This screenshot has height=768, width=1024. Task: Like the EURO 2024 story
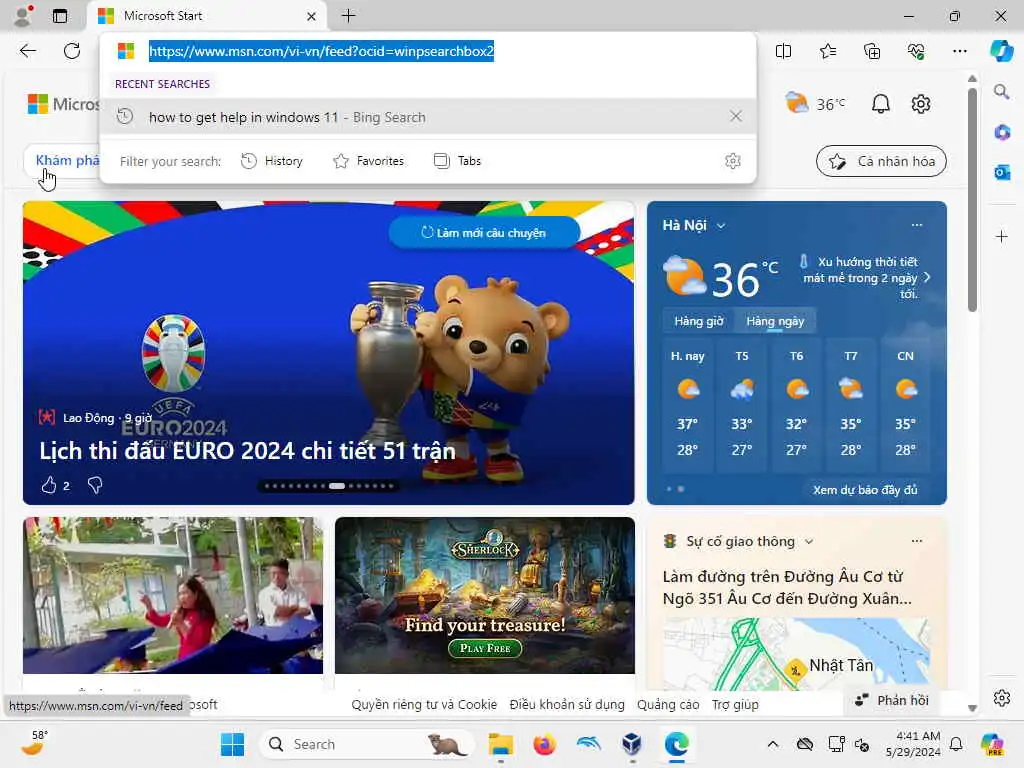click(x=49, y=485)
